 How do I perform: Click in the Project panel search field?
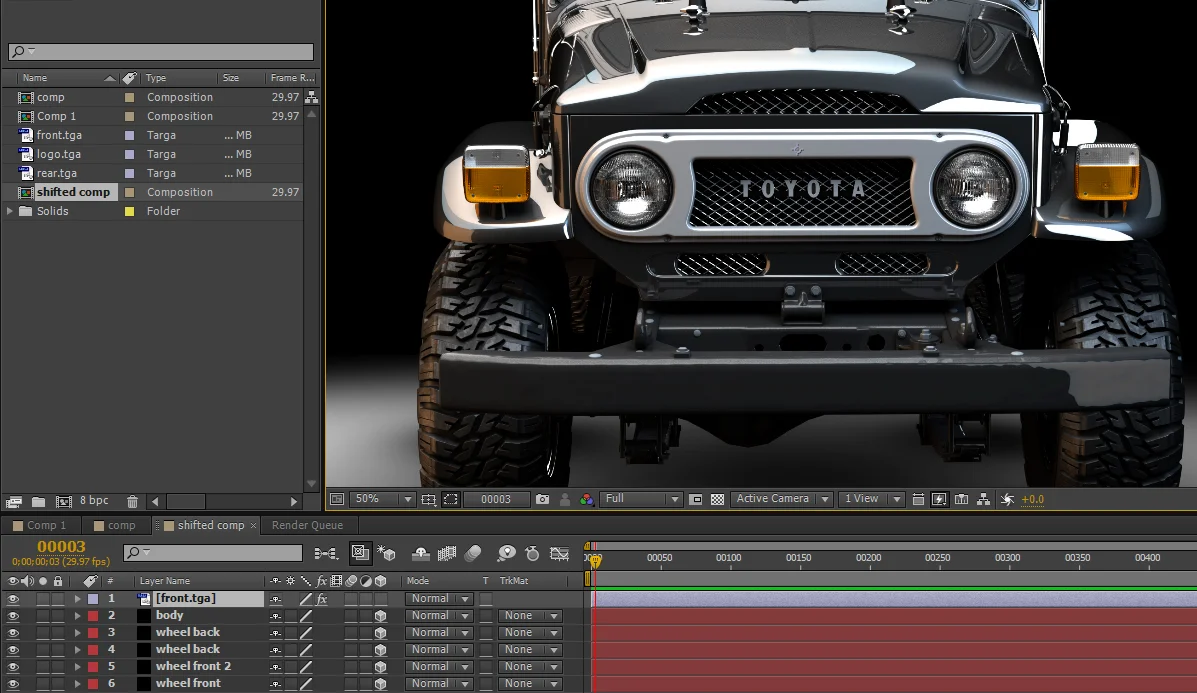coord(160,52)
